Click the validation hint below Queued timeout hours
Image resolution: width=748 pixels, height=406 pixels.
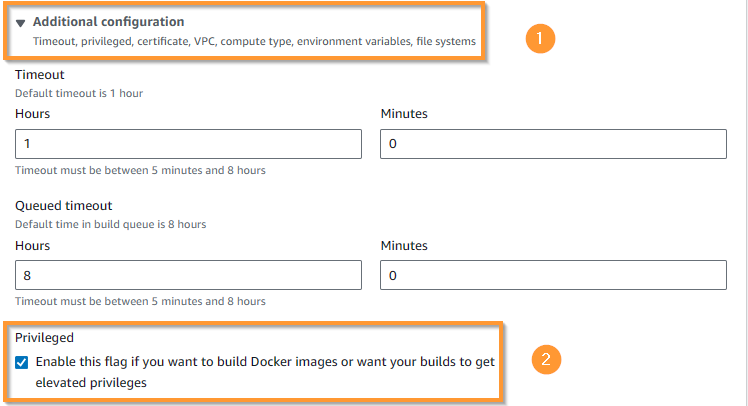[x=140, y=302]
